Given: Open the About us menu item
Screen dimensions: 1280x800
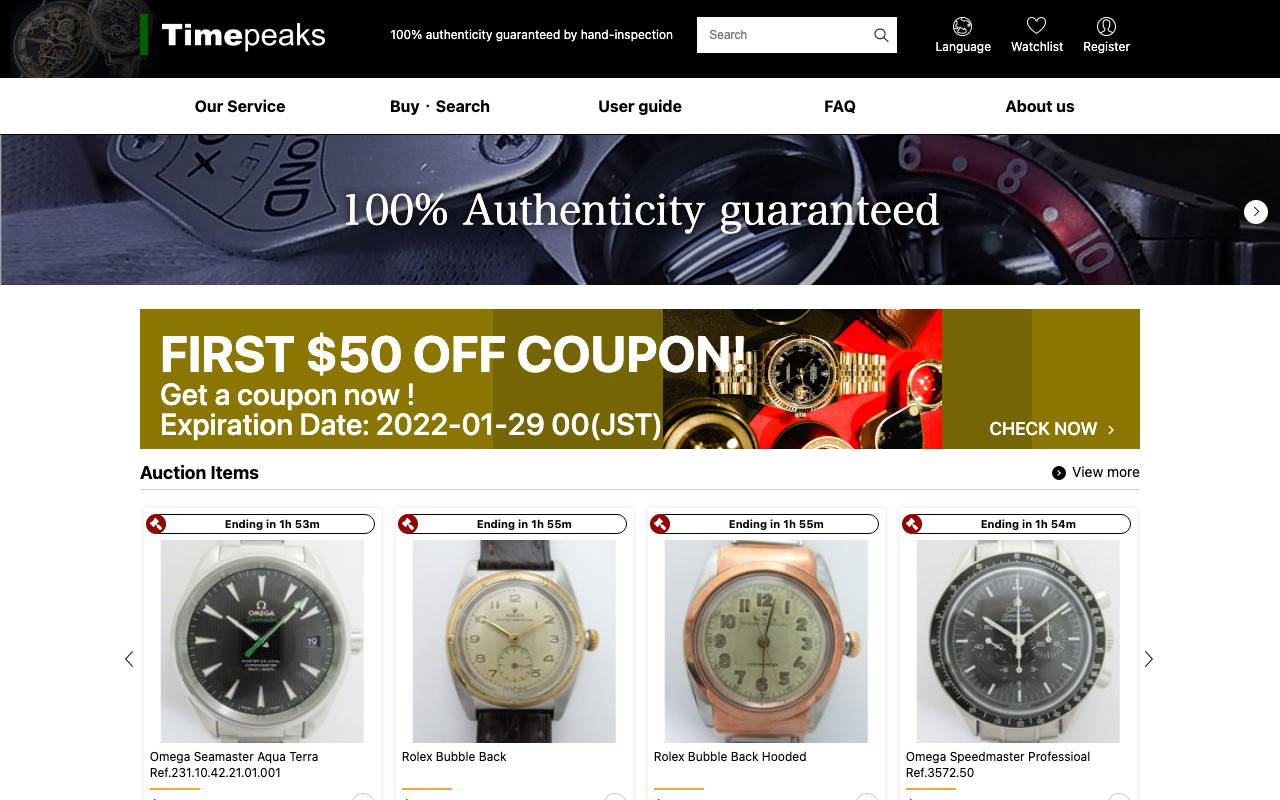Looking at the screenshot, I should [x=1040, y=106].
